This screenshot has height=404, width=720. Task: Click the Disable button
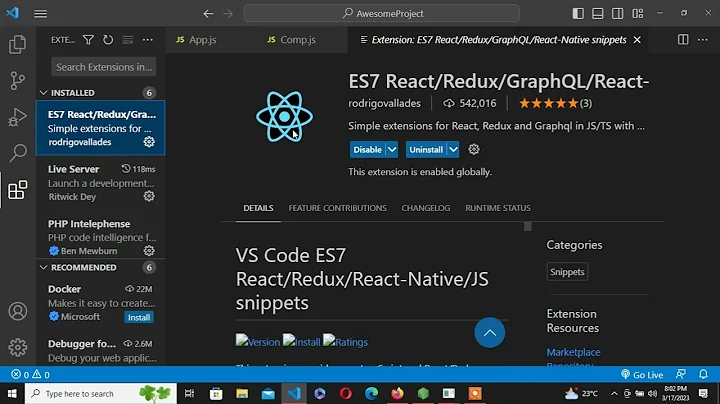(x=367, y=150)
